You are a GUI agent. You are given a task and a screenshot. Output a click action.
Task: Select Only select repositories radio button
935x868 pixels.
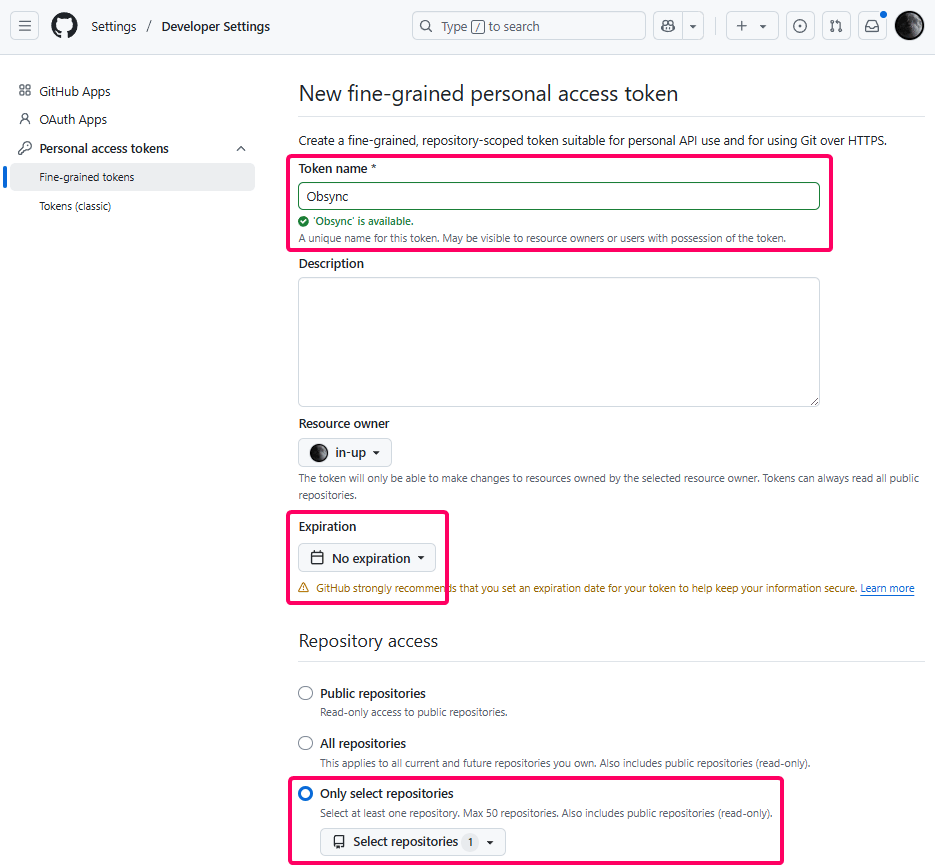pyautogui.click(x=305, y=793)
